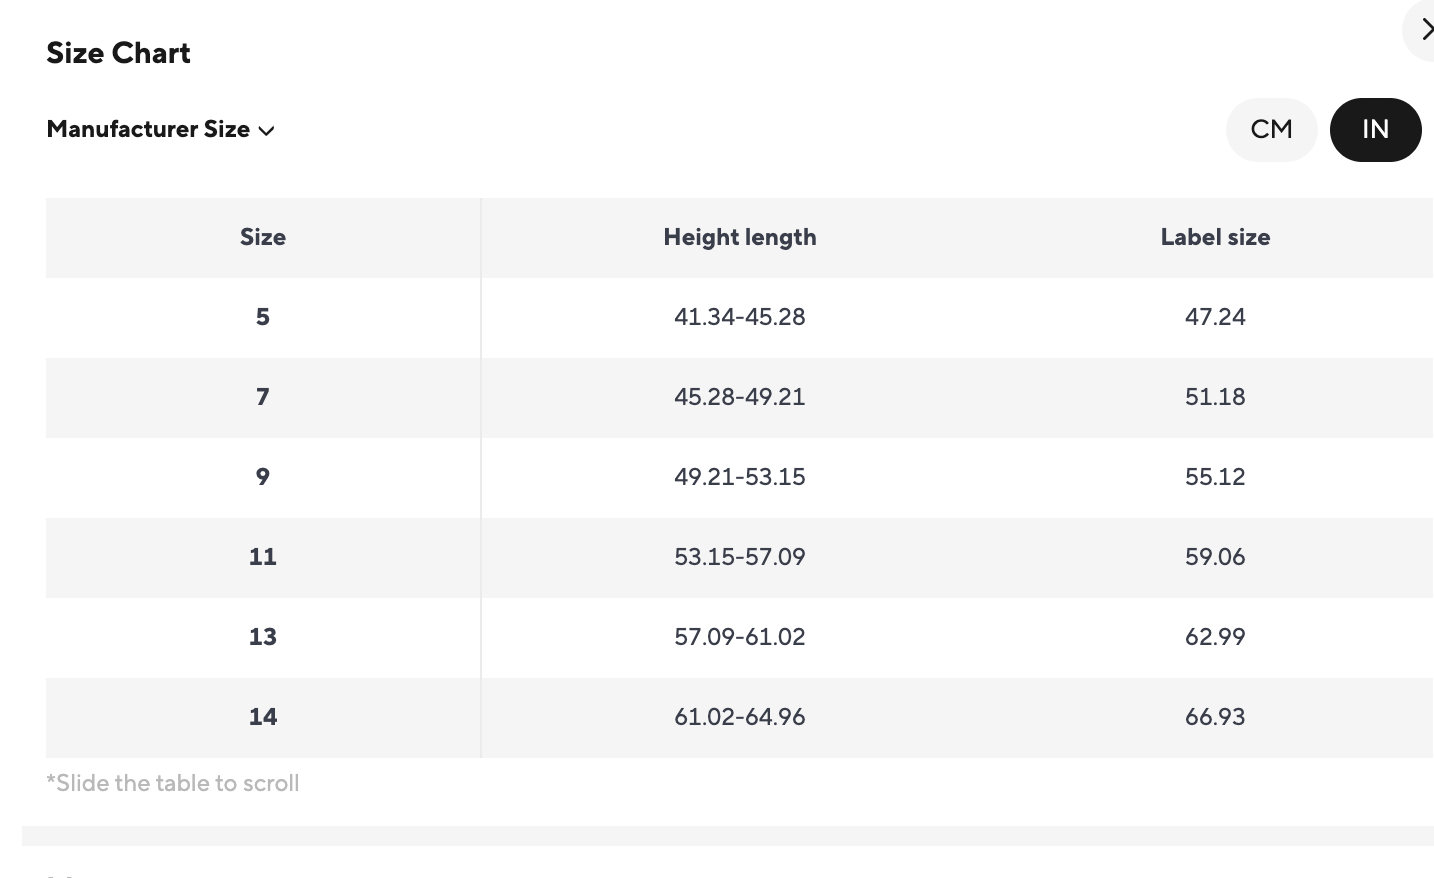Screen dimensions: 1434x878
Task: Select the size 14 row label
Action: [263, 717]
